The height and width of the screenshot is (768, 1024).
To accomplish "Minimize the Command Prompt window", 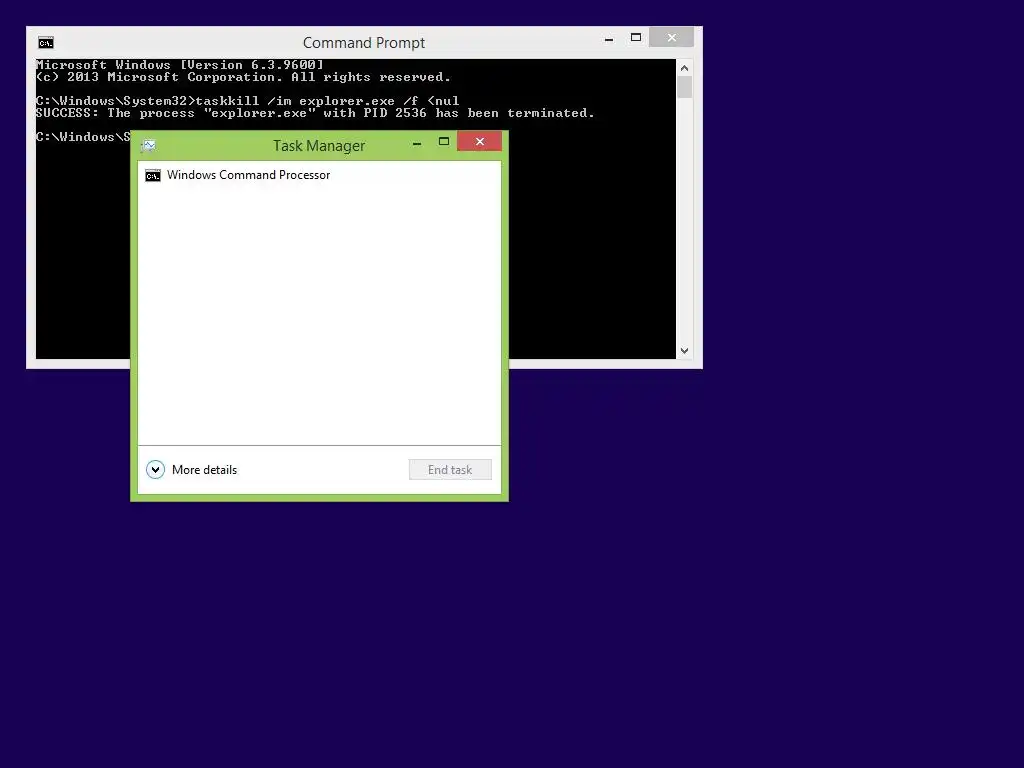I will [609, 39].
